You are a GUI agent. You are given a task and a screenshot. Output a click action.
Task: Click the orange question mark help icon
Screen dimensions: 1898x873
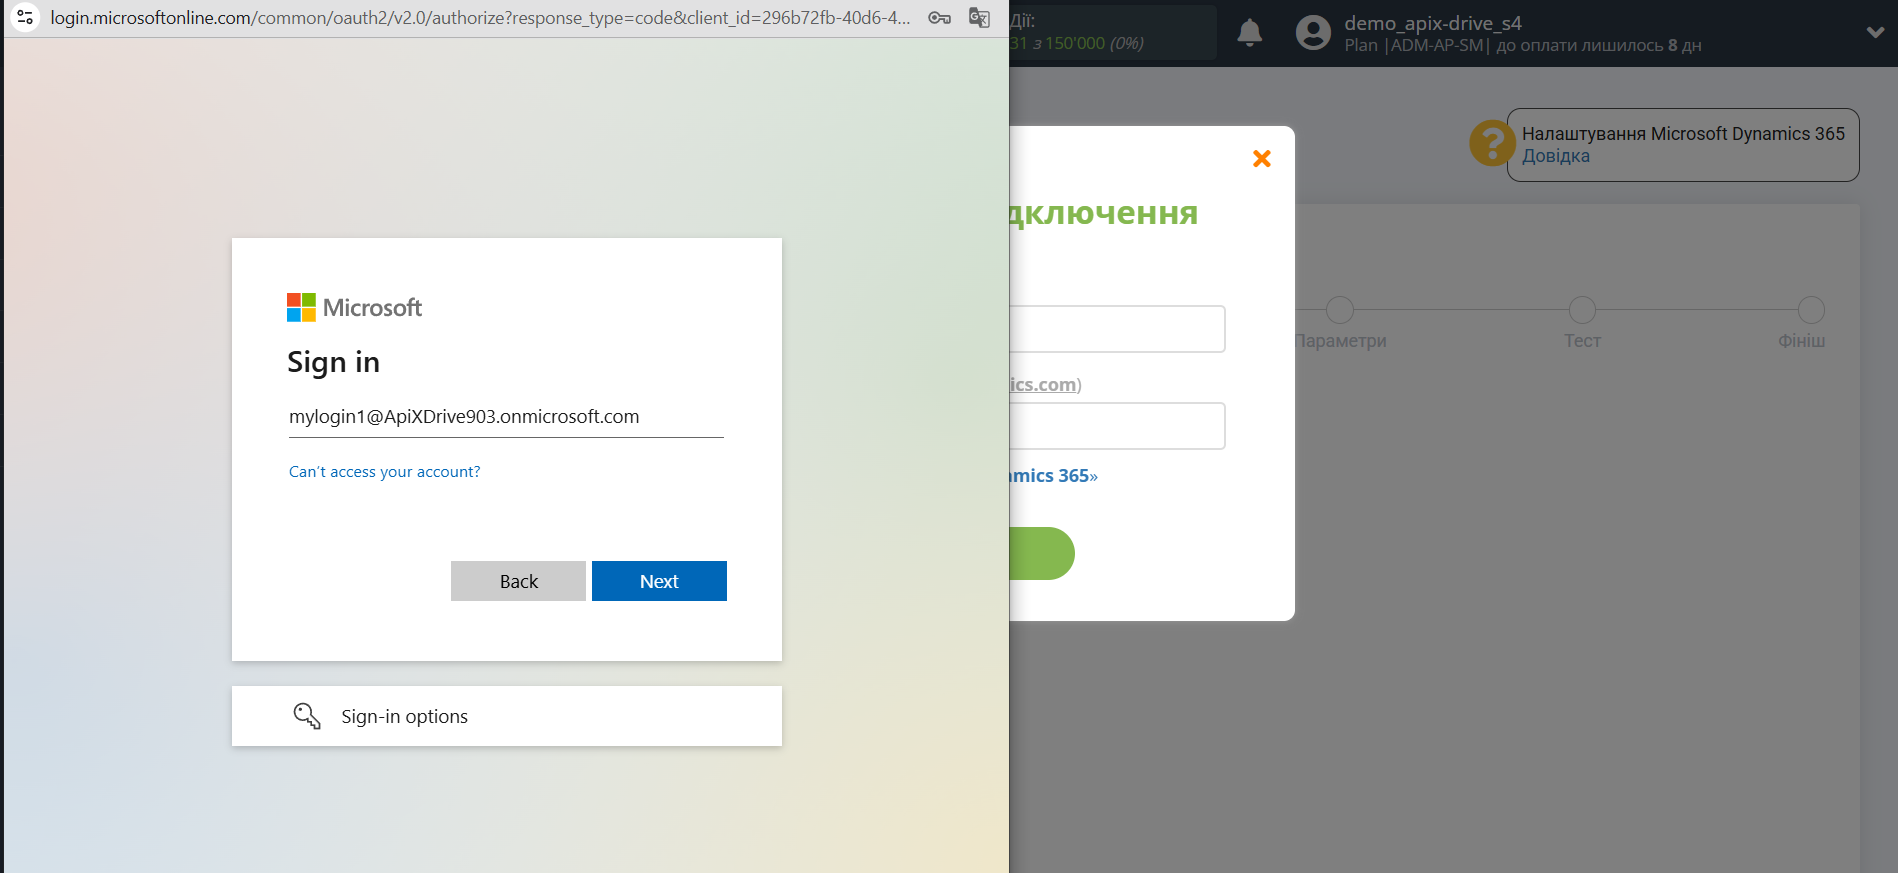tap(1492, 143)
